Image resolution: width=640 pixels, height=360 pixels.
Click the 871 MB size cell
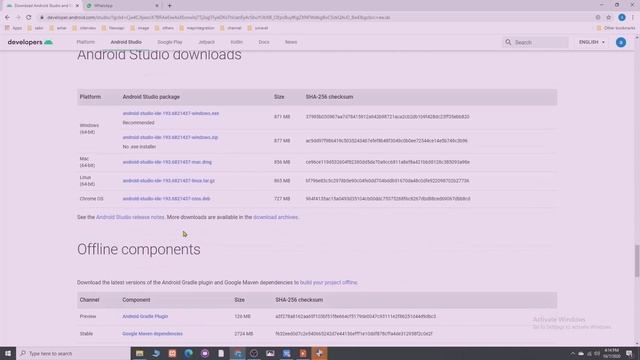pyautogui.click(x=282, y=117)
